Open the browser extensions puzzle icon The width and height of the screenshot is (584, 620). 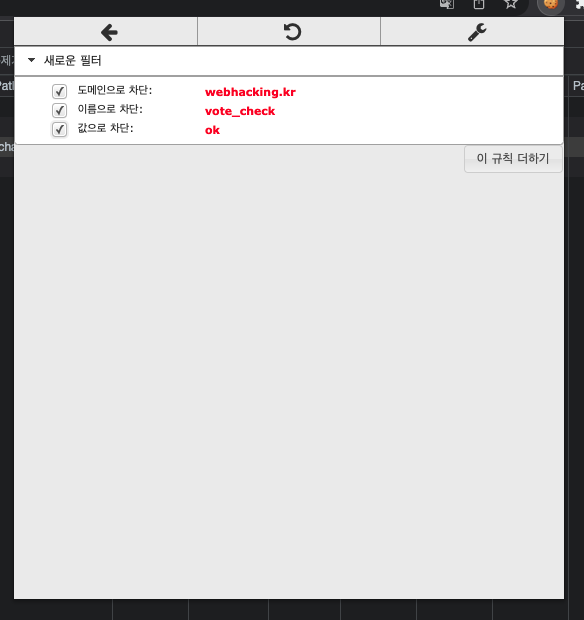click(580, 4)
